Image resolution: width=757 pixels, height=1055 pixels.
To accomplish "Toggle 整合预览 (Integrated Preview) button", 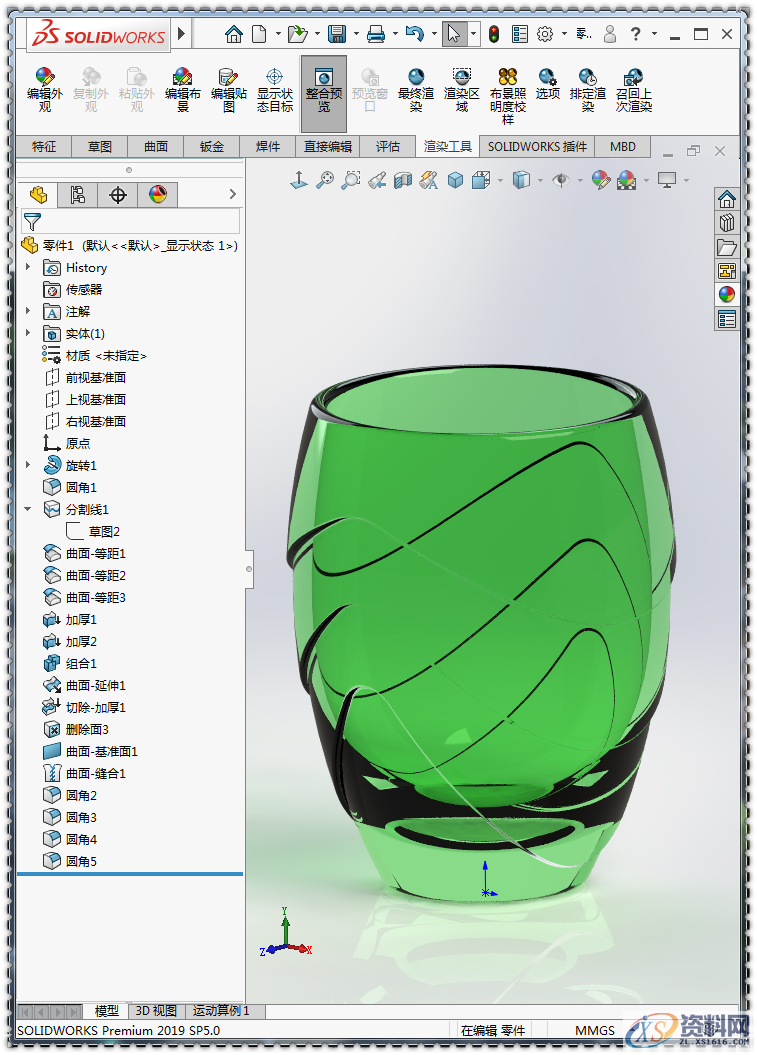I will tap(324, 93).
